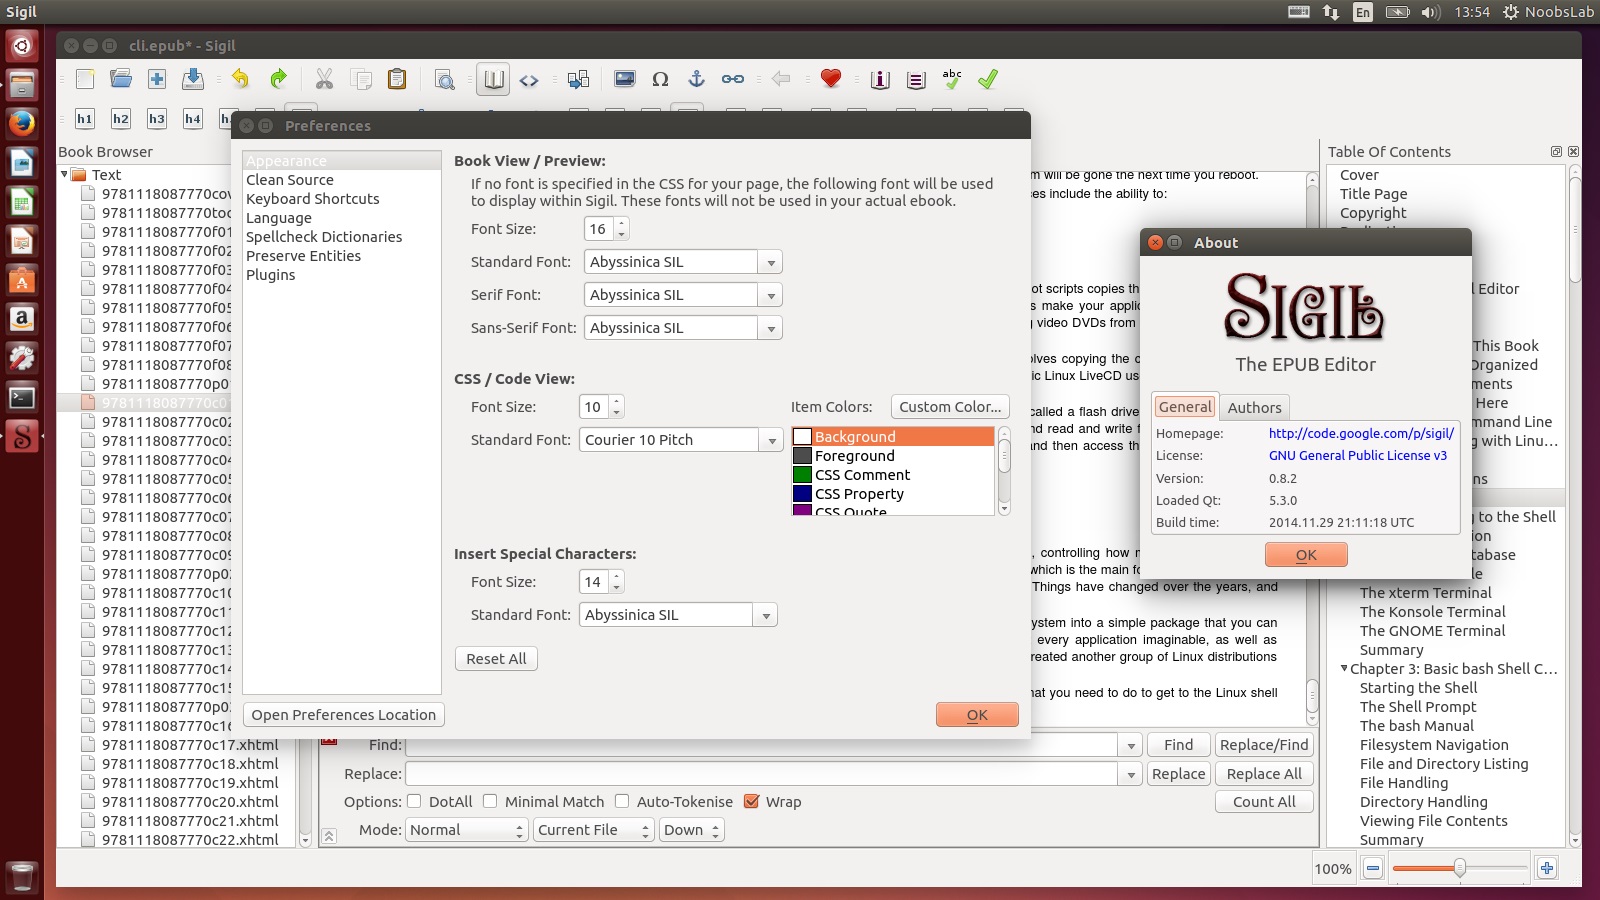The height and width of the screenshot is (900, 1600).
Task: Insert ID with the anchor icon
Action: pos(697,79)
